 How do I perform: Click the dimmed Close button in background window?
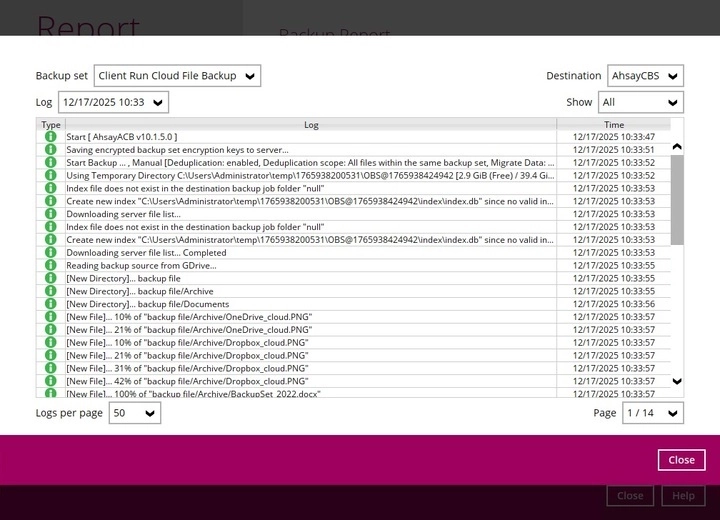click(630, 496)
